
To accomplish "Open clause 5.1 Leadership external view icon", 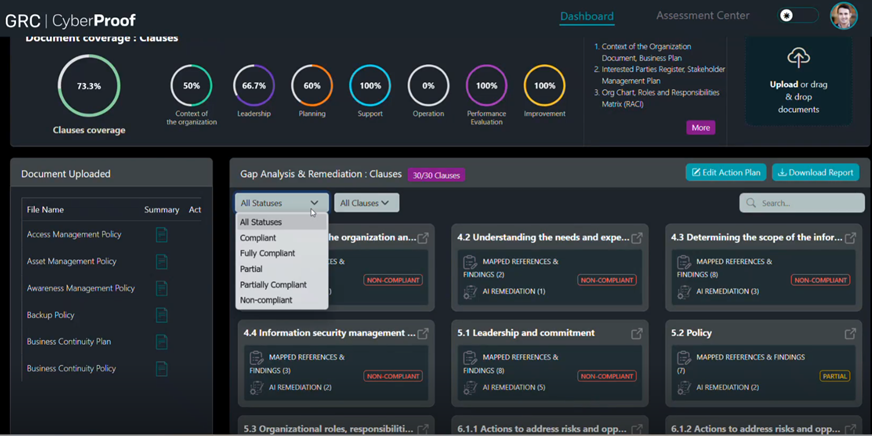I will (x=637, y=334).
